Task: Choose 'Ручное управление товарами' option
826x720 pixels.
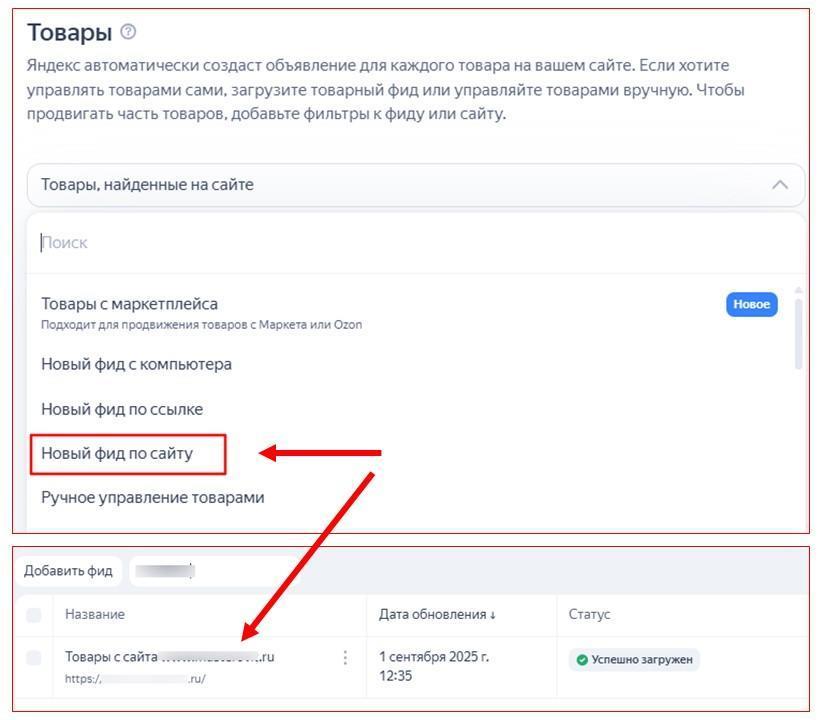Action: point(152,497)
